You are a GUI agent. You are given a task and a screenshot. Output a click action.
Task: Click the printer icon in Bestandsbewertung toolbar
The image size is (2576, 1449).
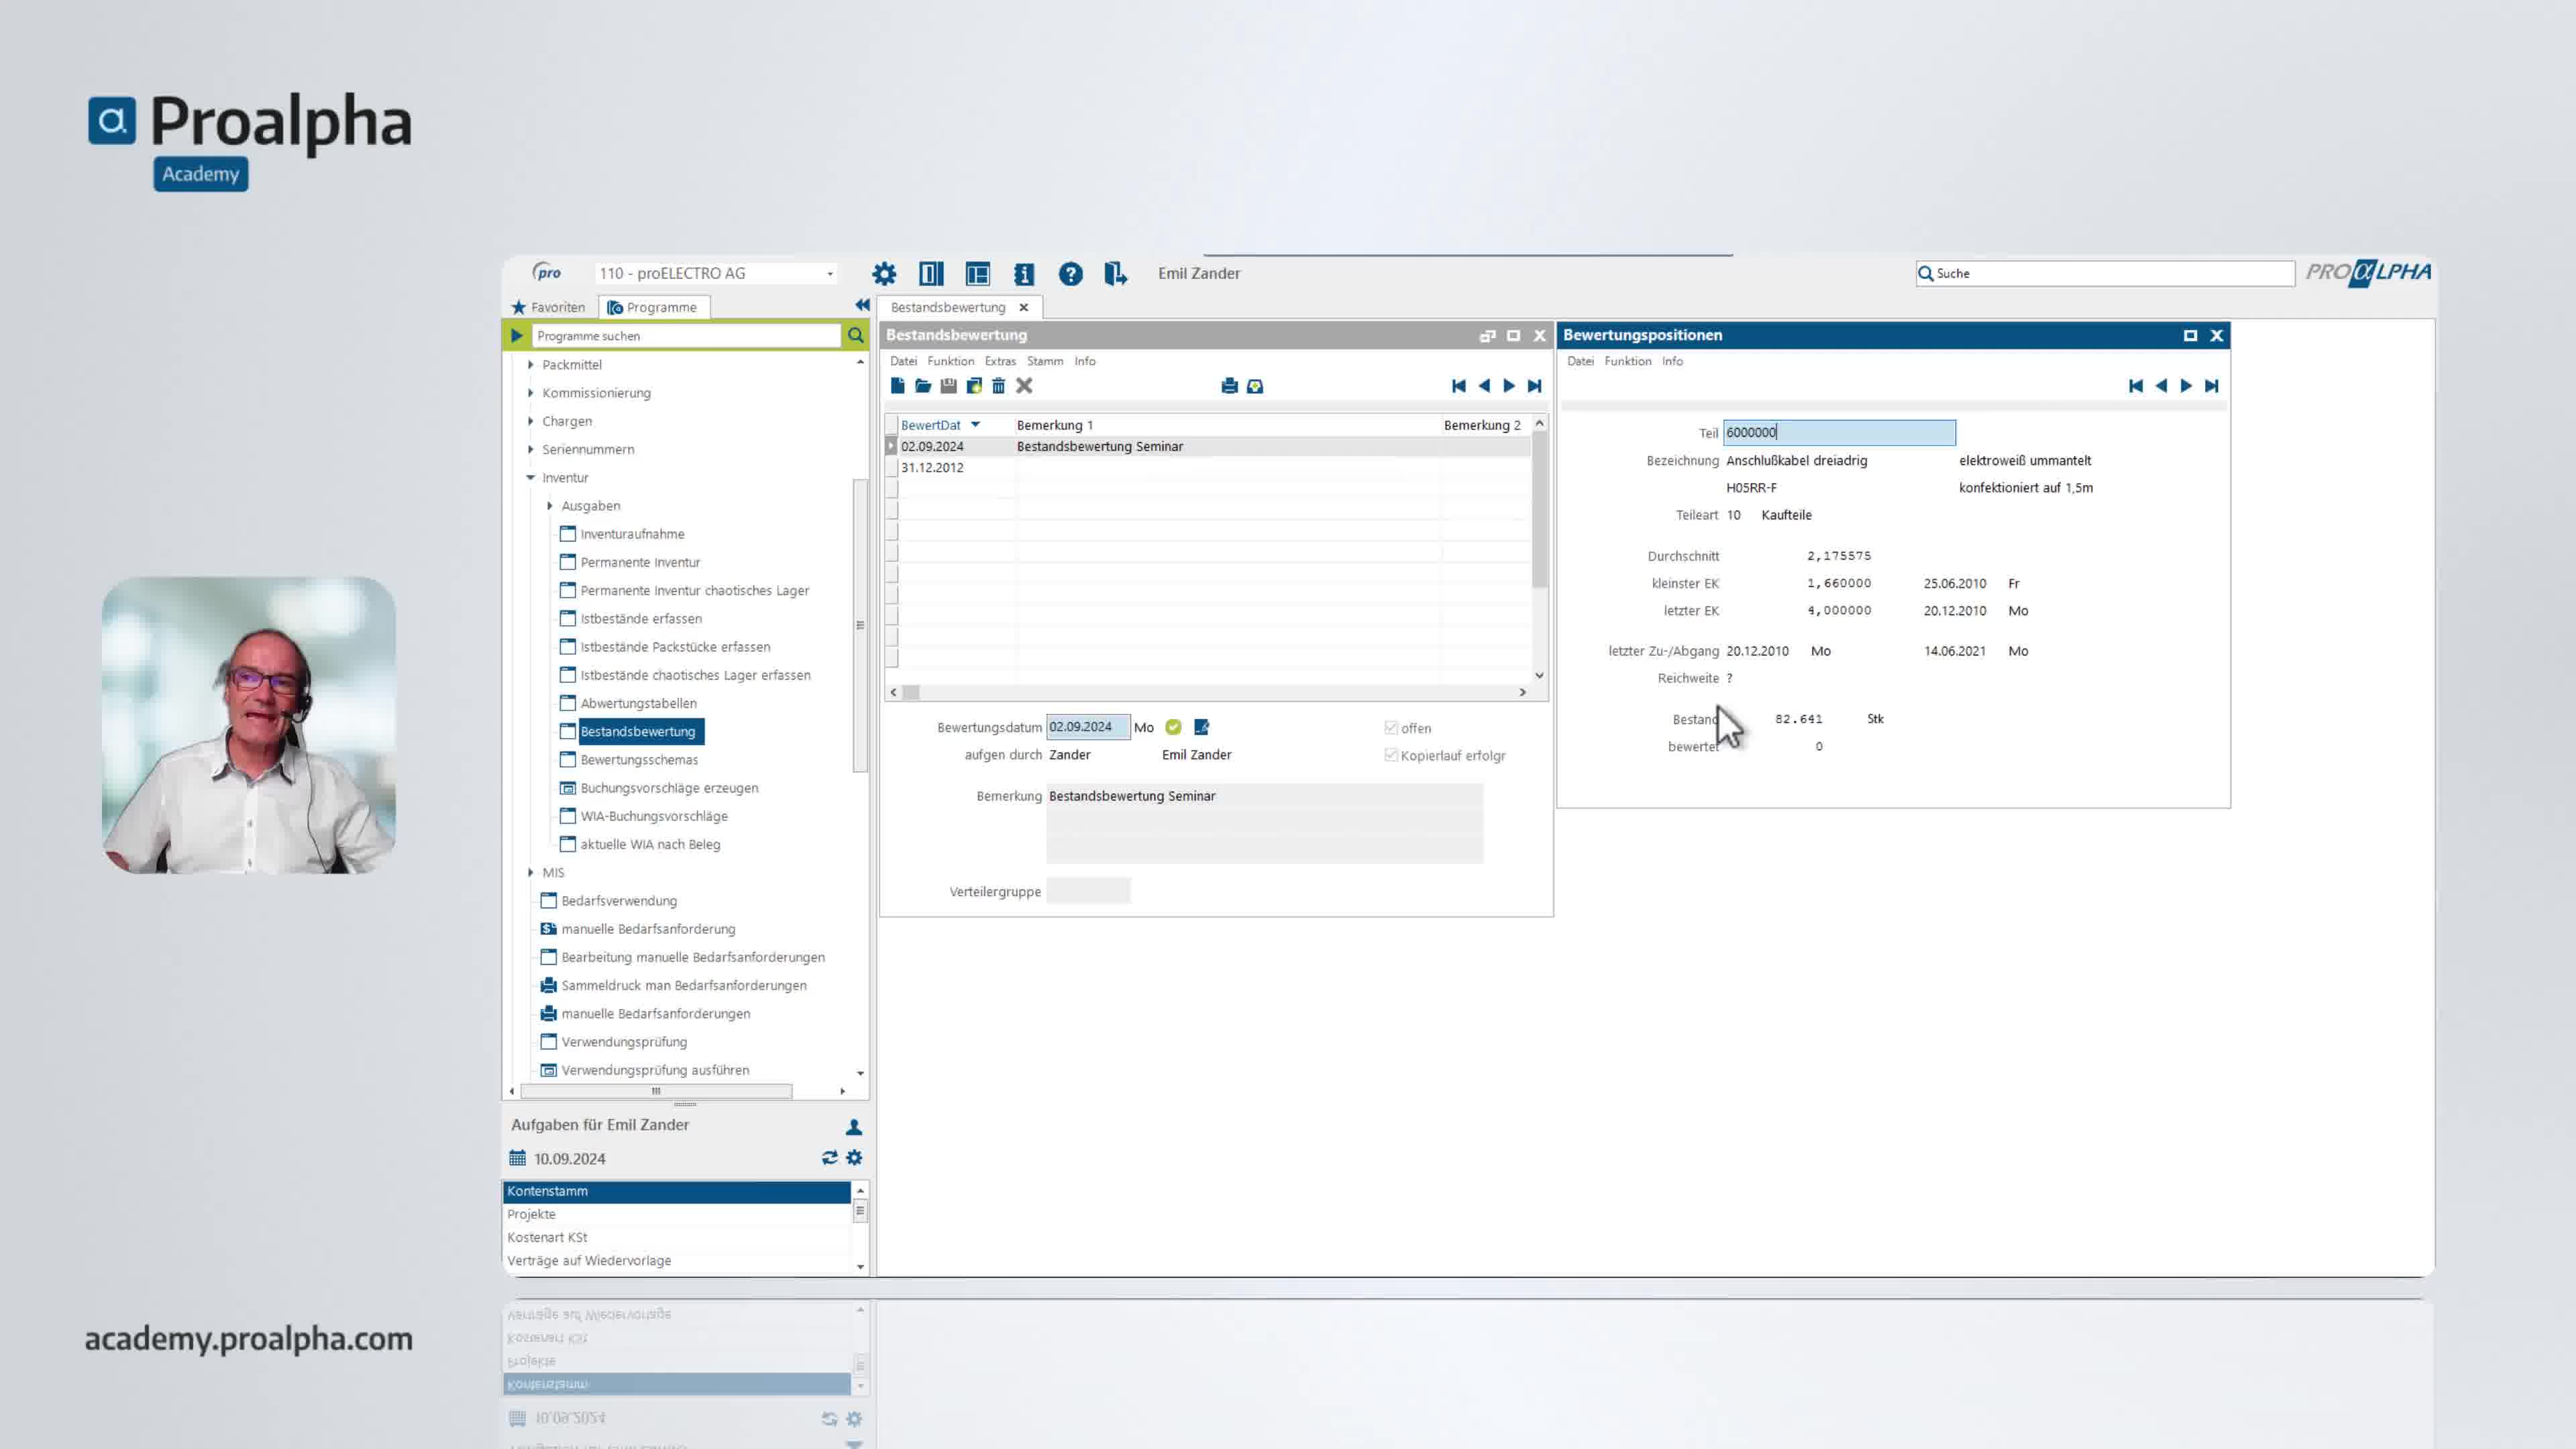[x=1229, y=386]
